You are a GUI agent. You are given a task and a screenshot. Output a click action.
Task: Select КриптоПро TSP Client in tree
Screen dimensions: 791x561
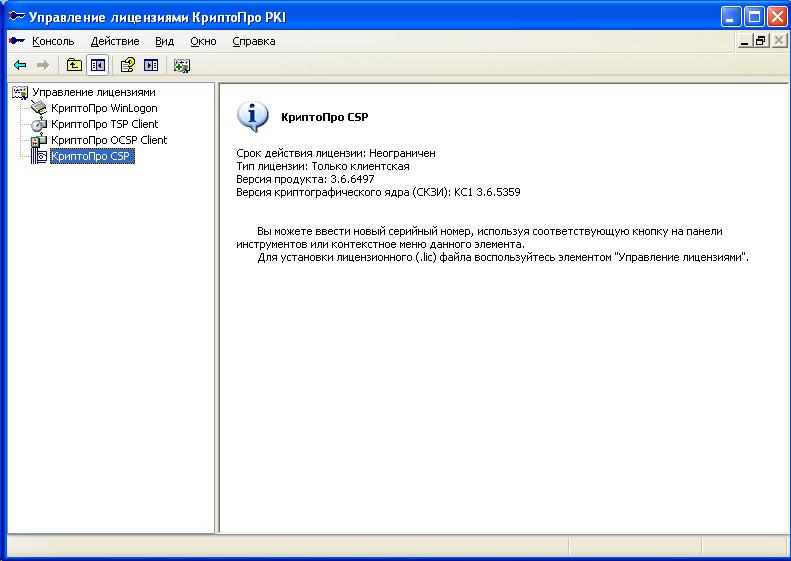104,124
